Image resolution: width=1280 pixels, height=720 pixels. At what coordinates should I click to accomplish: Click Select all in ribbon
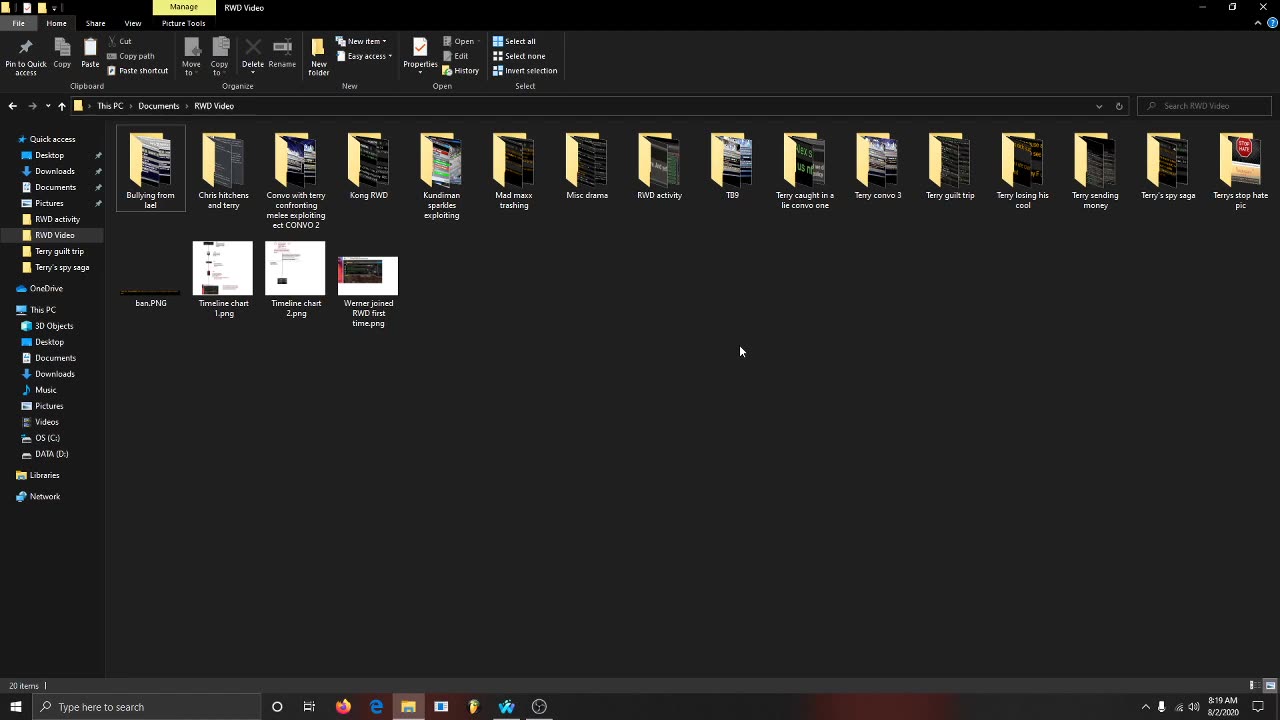(x=514, y=41)
